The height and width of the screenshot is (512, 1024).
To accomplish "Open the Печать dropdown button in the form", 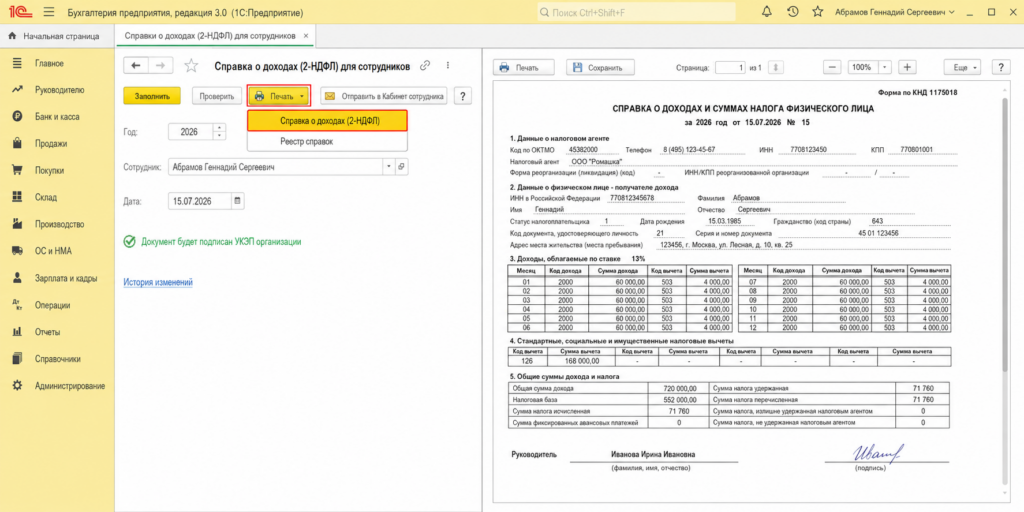I will click(x=279, y=96).
